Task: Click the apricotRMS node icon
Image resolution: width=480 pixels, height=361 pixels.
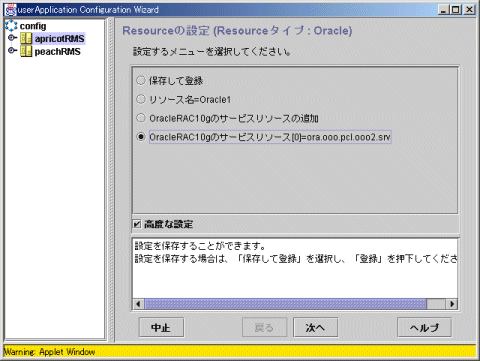Action: [26, 38]
